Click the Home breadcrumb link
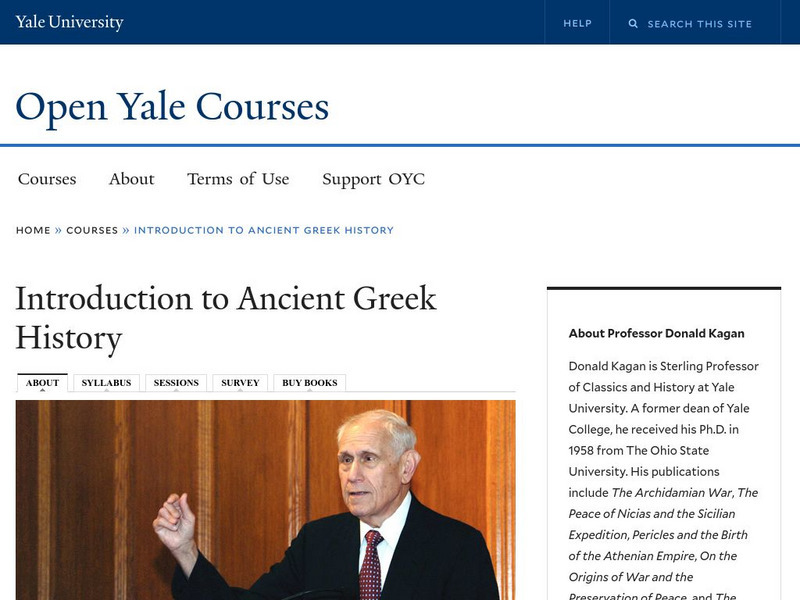800x600 pixels. 33,230
